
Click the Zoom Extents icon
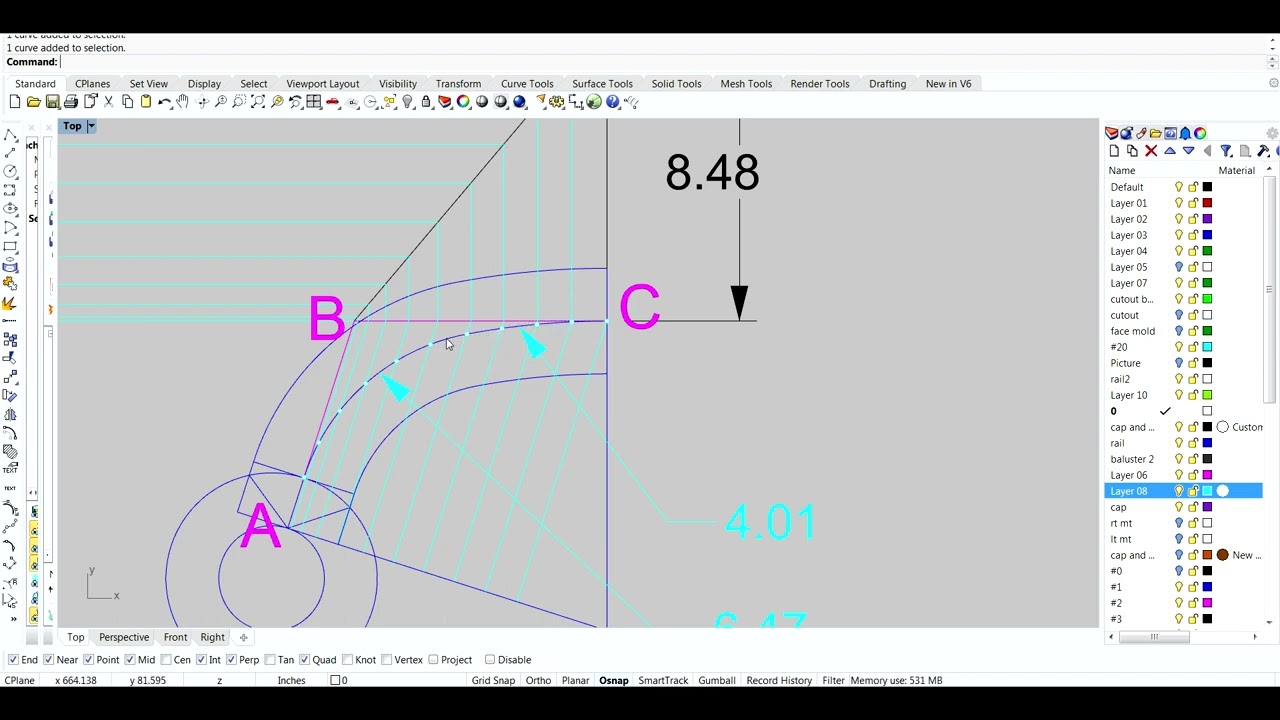pyautogui.click(x=258, y=102)
